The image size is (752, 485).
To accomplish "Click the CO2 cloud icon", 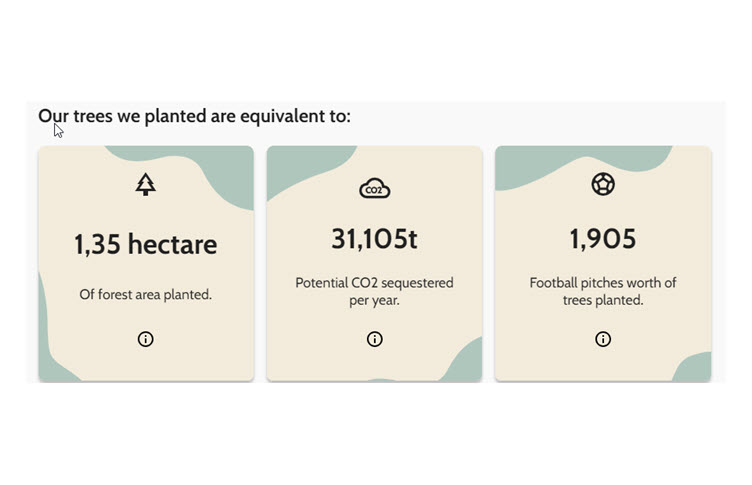I will pos(375,188).
